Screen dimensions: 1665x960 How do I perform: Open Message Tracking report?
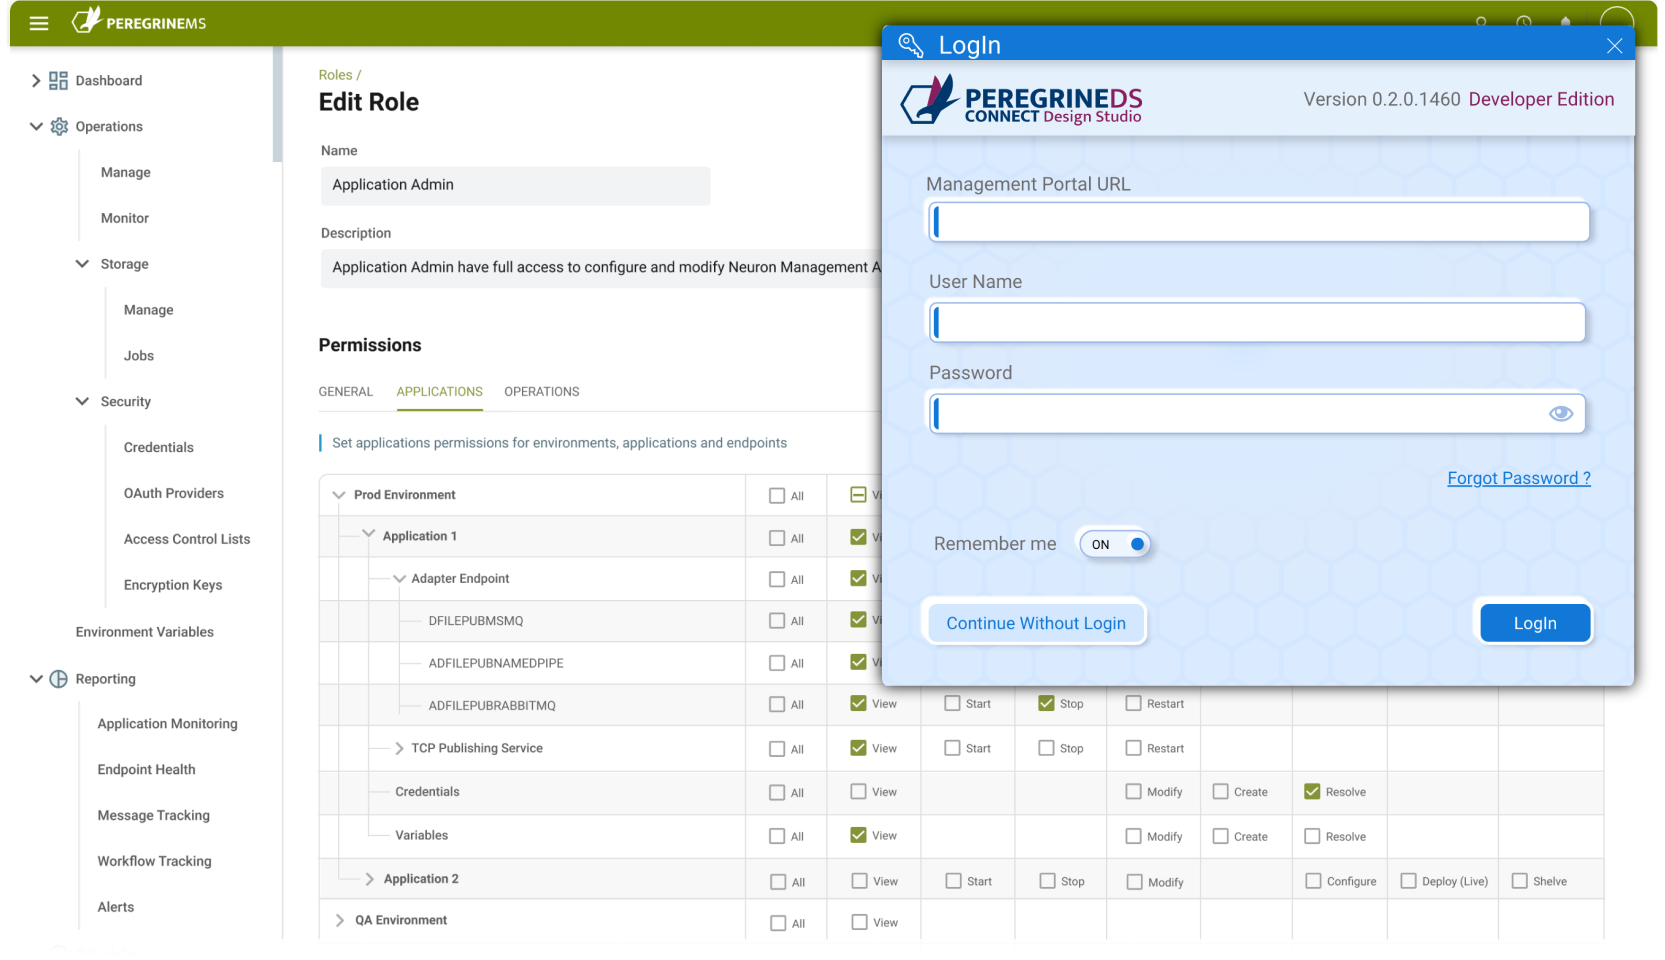pyautogui.click(x=154, y=816)
